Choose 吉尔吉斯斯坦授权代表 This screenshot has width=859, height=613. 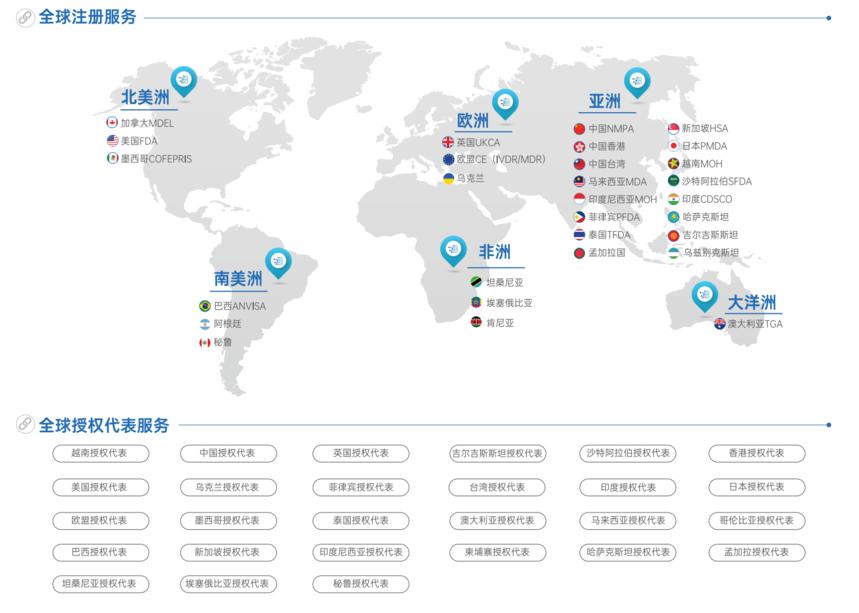coord(497,454)
